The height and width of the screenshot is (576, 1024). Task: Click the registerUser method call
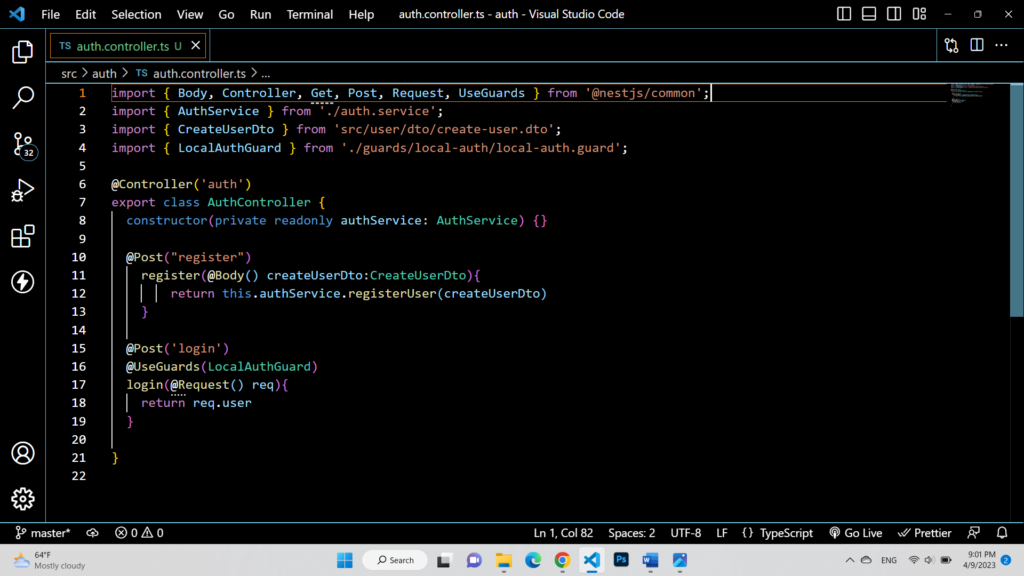click(x=392, y=294)
